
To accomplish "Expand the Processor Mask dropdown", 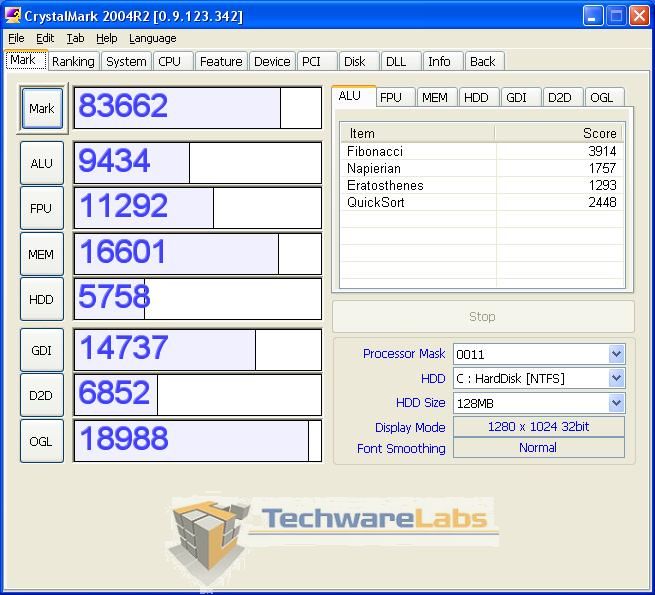I will [x=616, y=354].
